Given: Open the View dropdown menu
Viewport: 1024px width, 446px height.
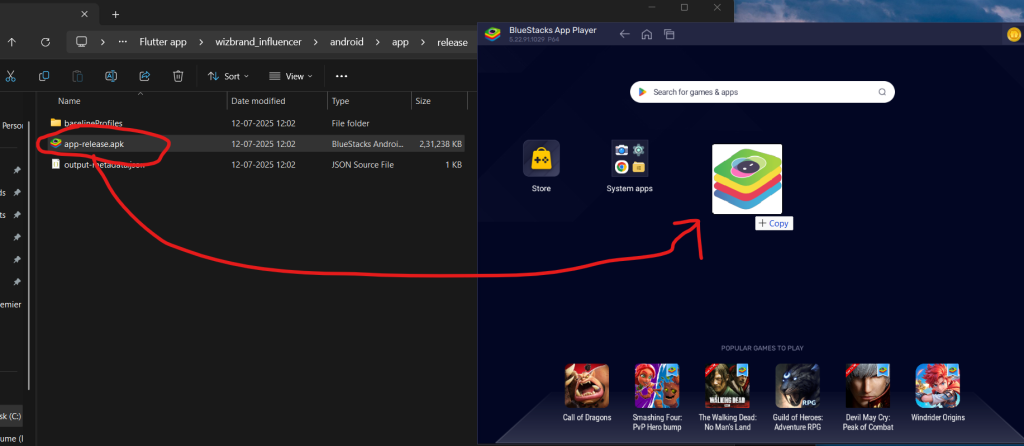Looking at the screenshot, I should pyautogui.click(x=291, y=76).
